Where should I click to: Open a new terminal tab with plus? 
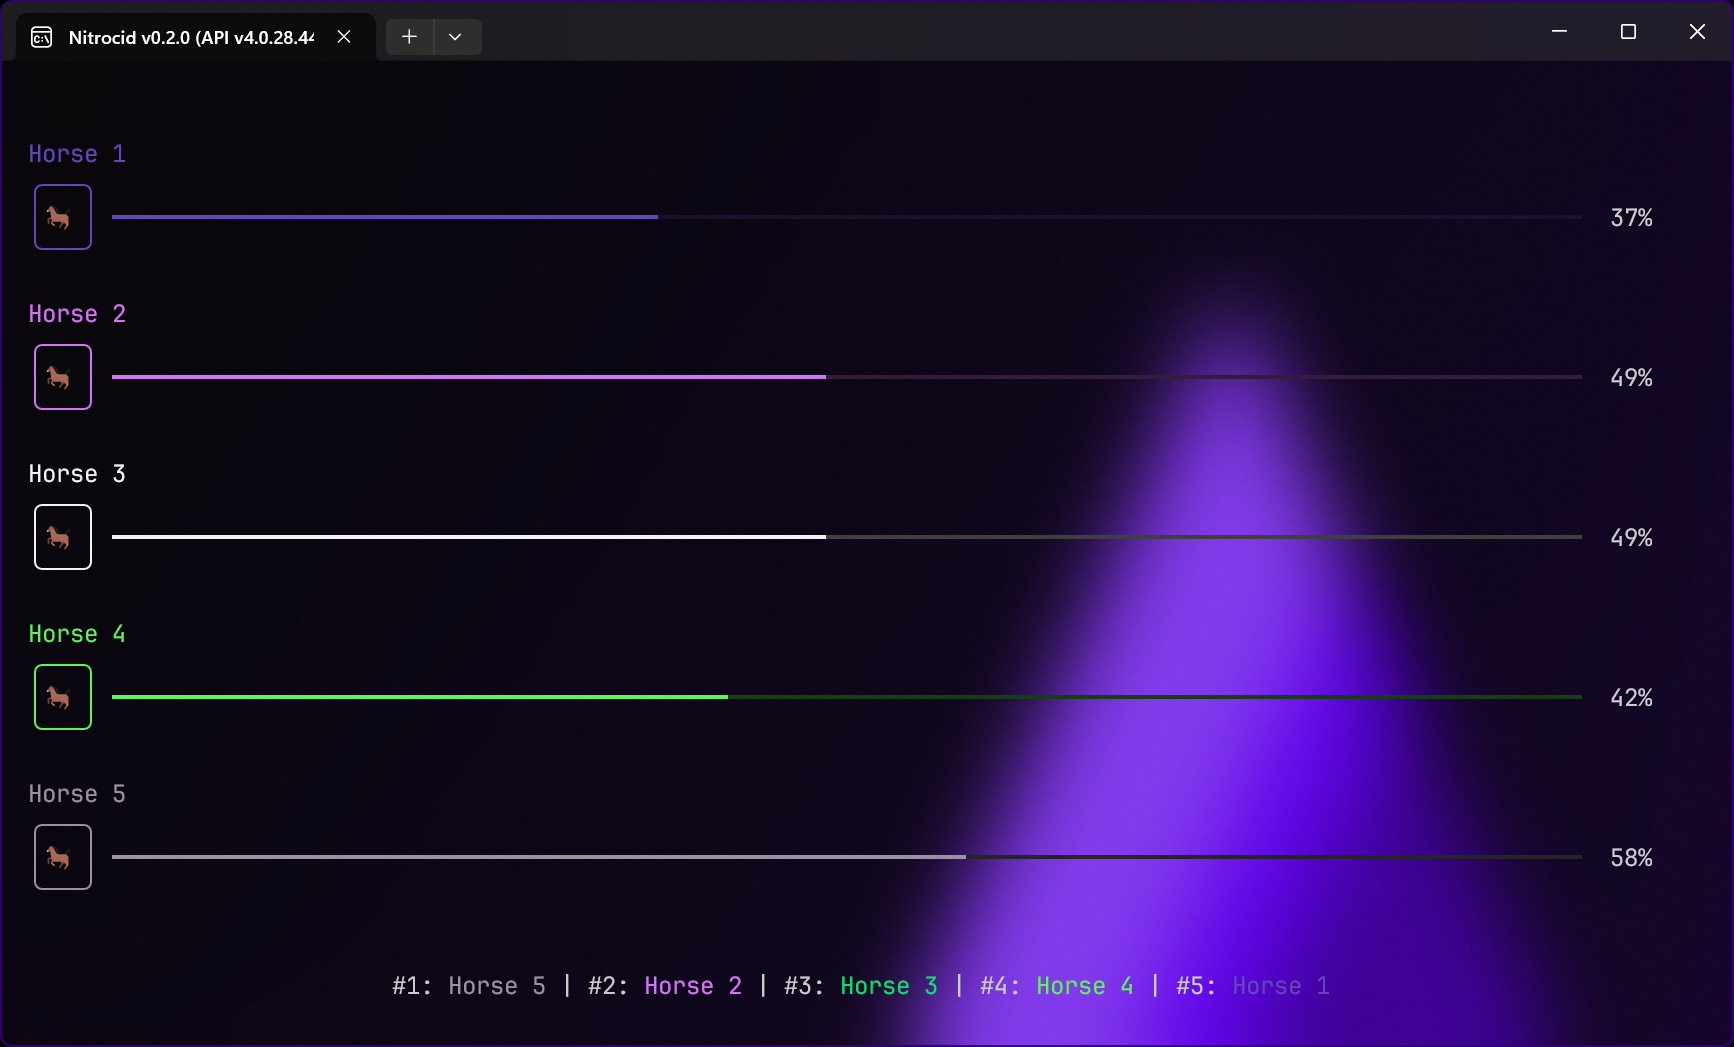coord(409,37)
